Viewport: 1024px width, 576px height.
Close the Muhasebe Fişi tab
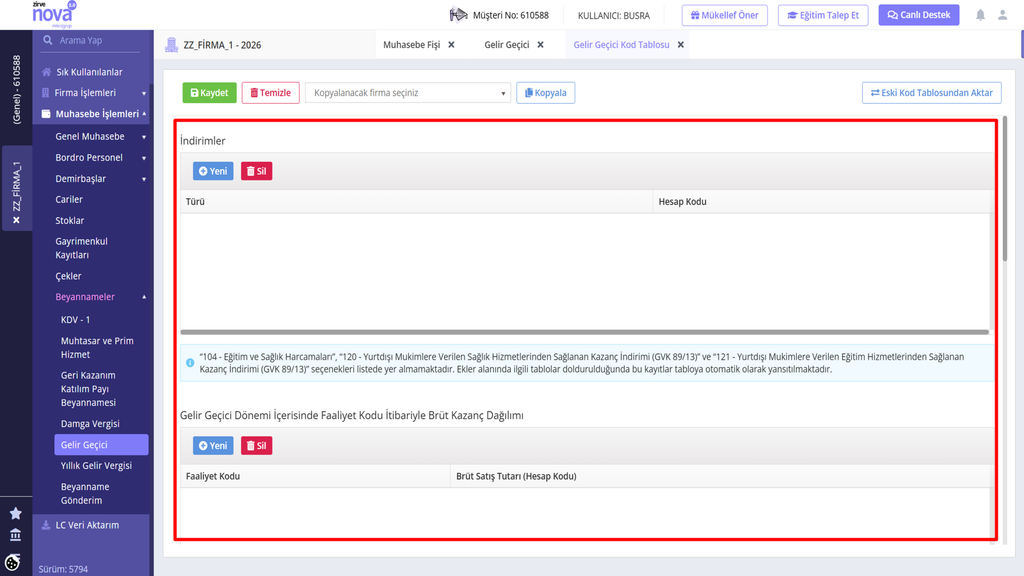point(451,44)
